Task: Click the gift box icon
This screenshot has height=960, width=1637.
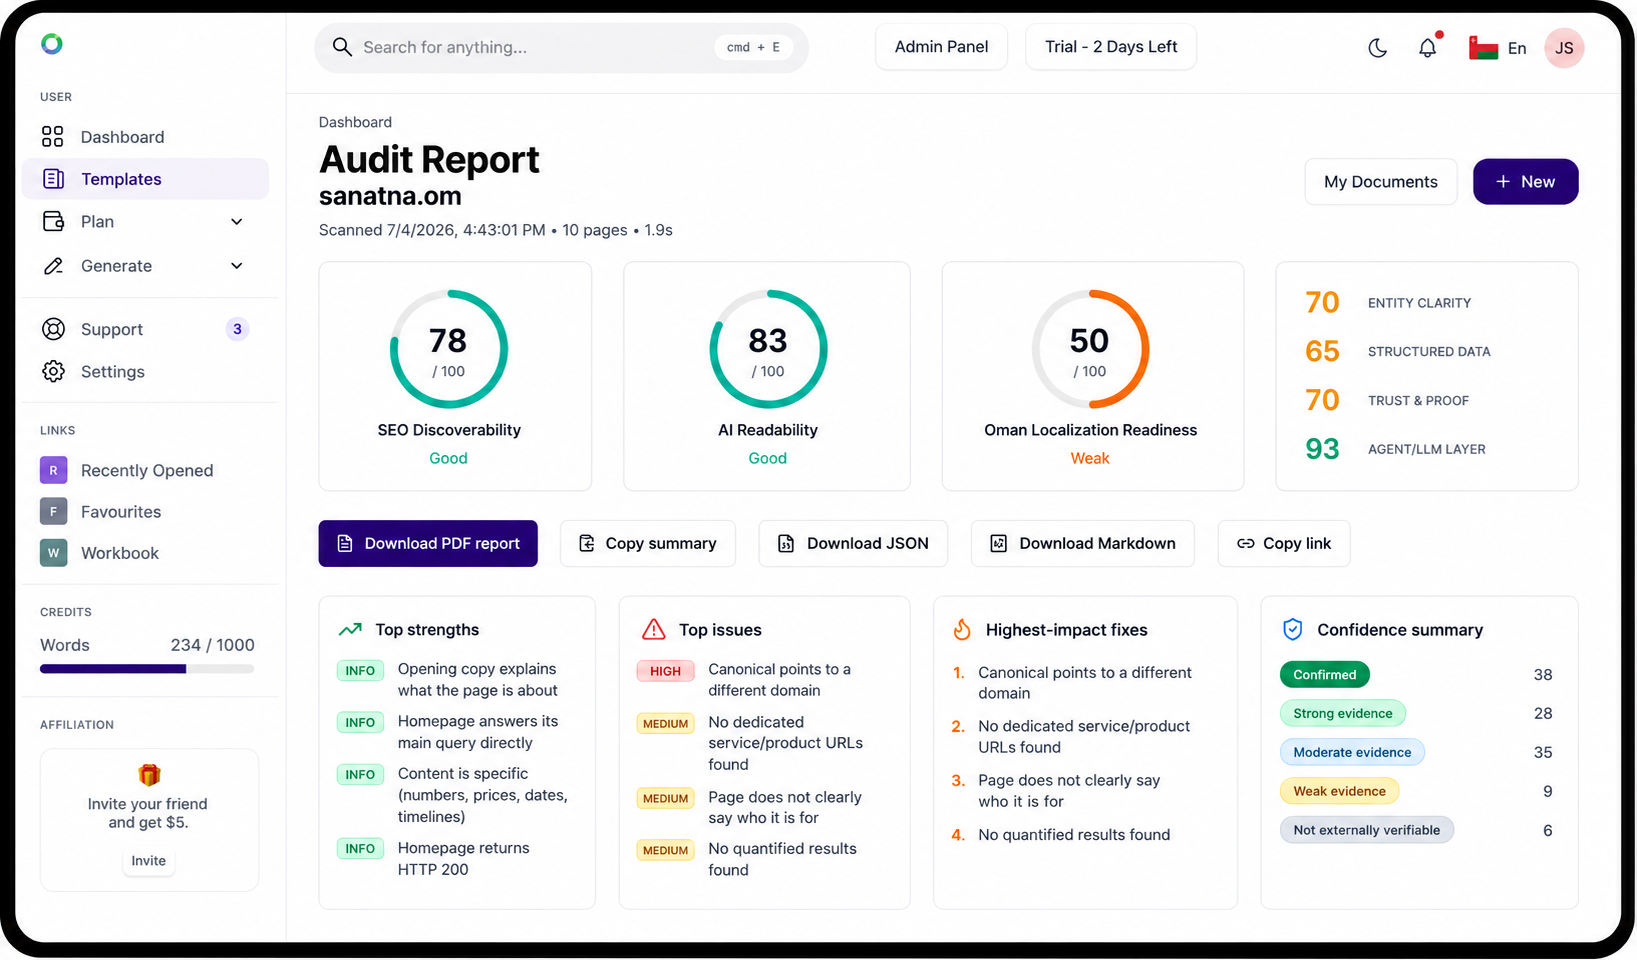Action: pos(149,775)
